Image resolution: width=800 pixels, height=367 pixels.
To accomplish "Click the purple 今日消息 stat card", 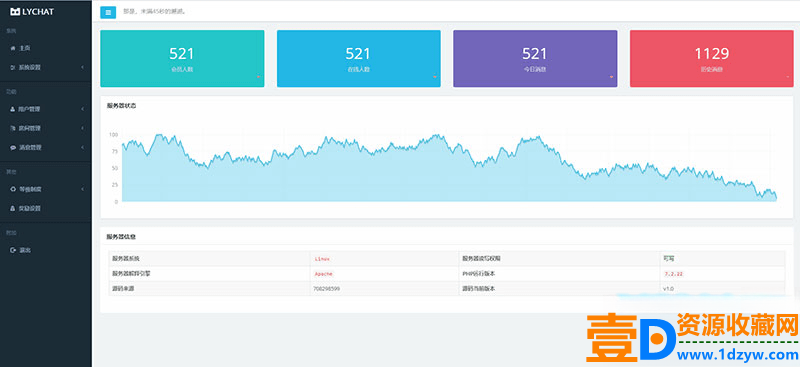I will 535,59.
